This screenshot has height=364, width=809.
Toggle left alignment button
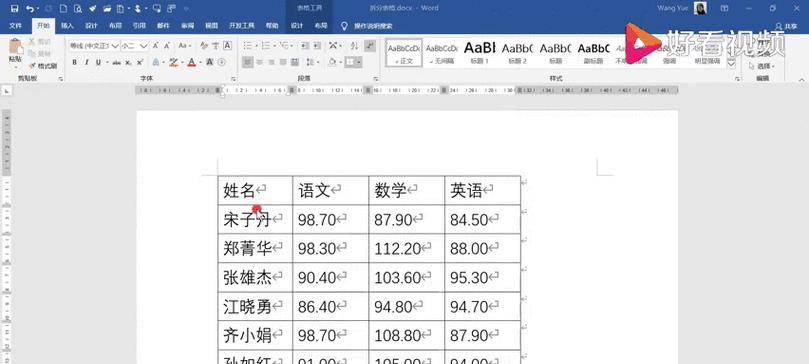(x=248, y=62)
